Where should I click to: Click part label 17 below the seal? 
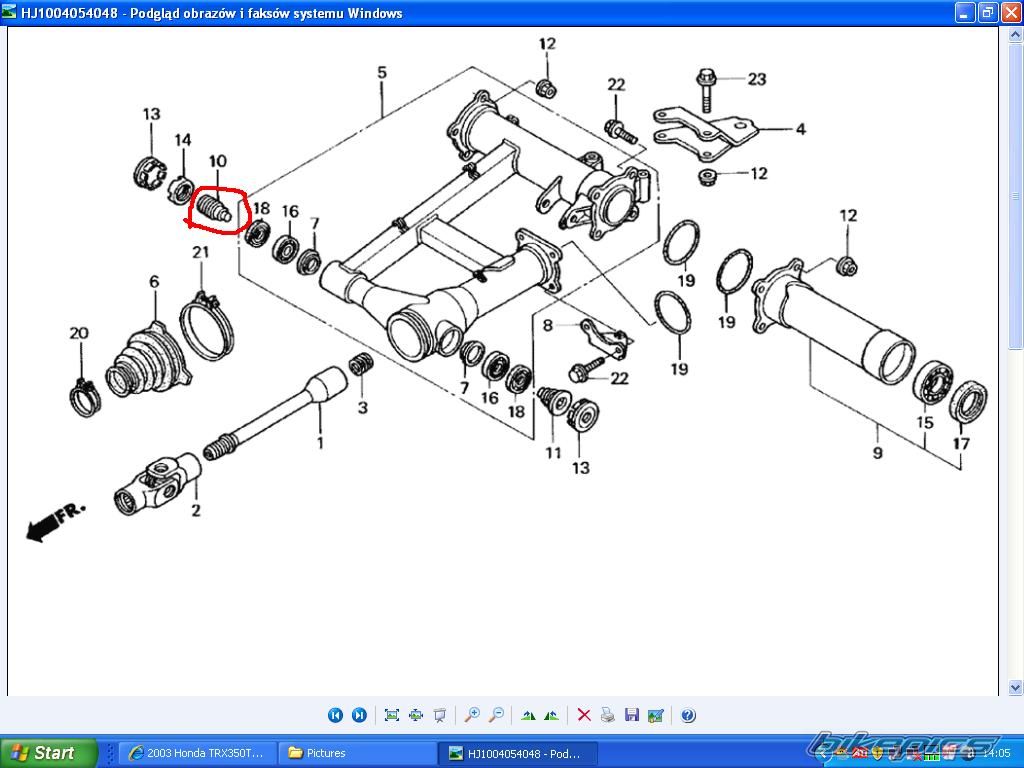961,443
